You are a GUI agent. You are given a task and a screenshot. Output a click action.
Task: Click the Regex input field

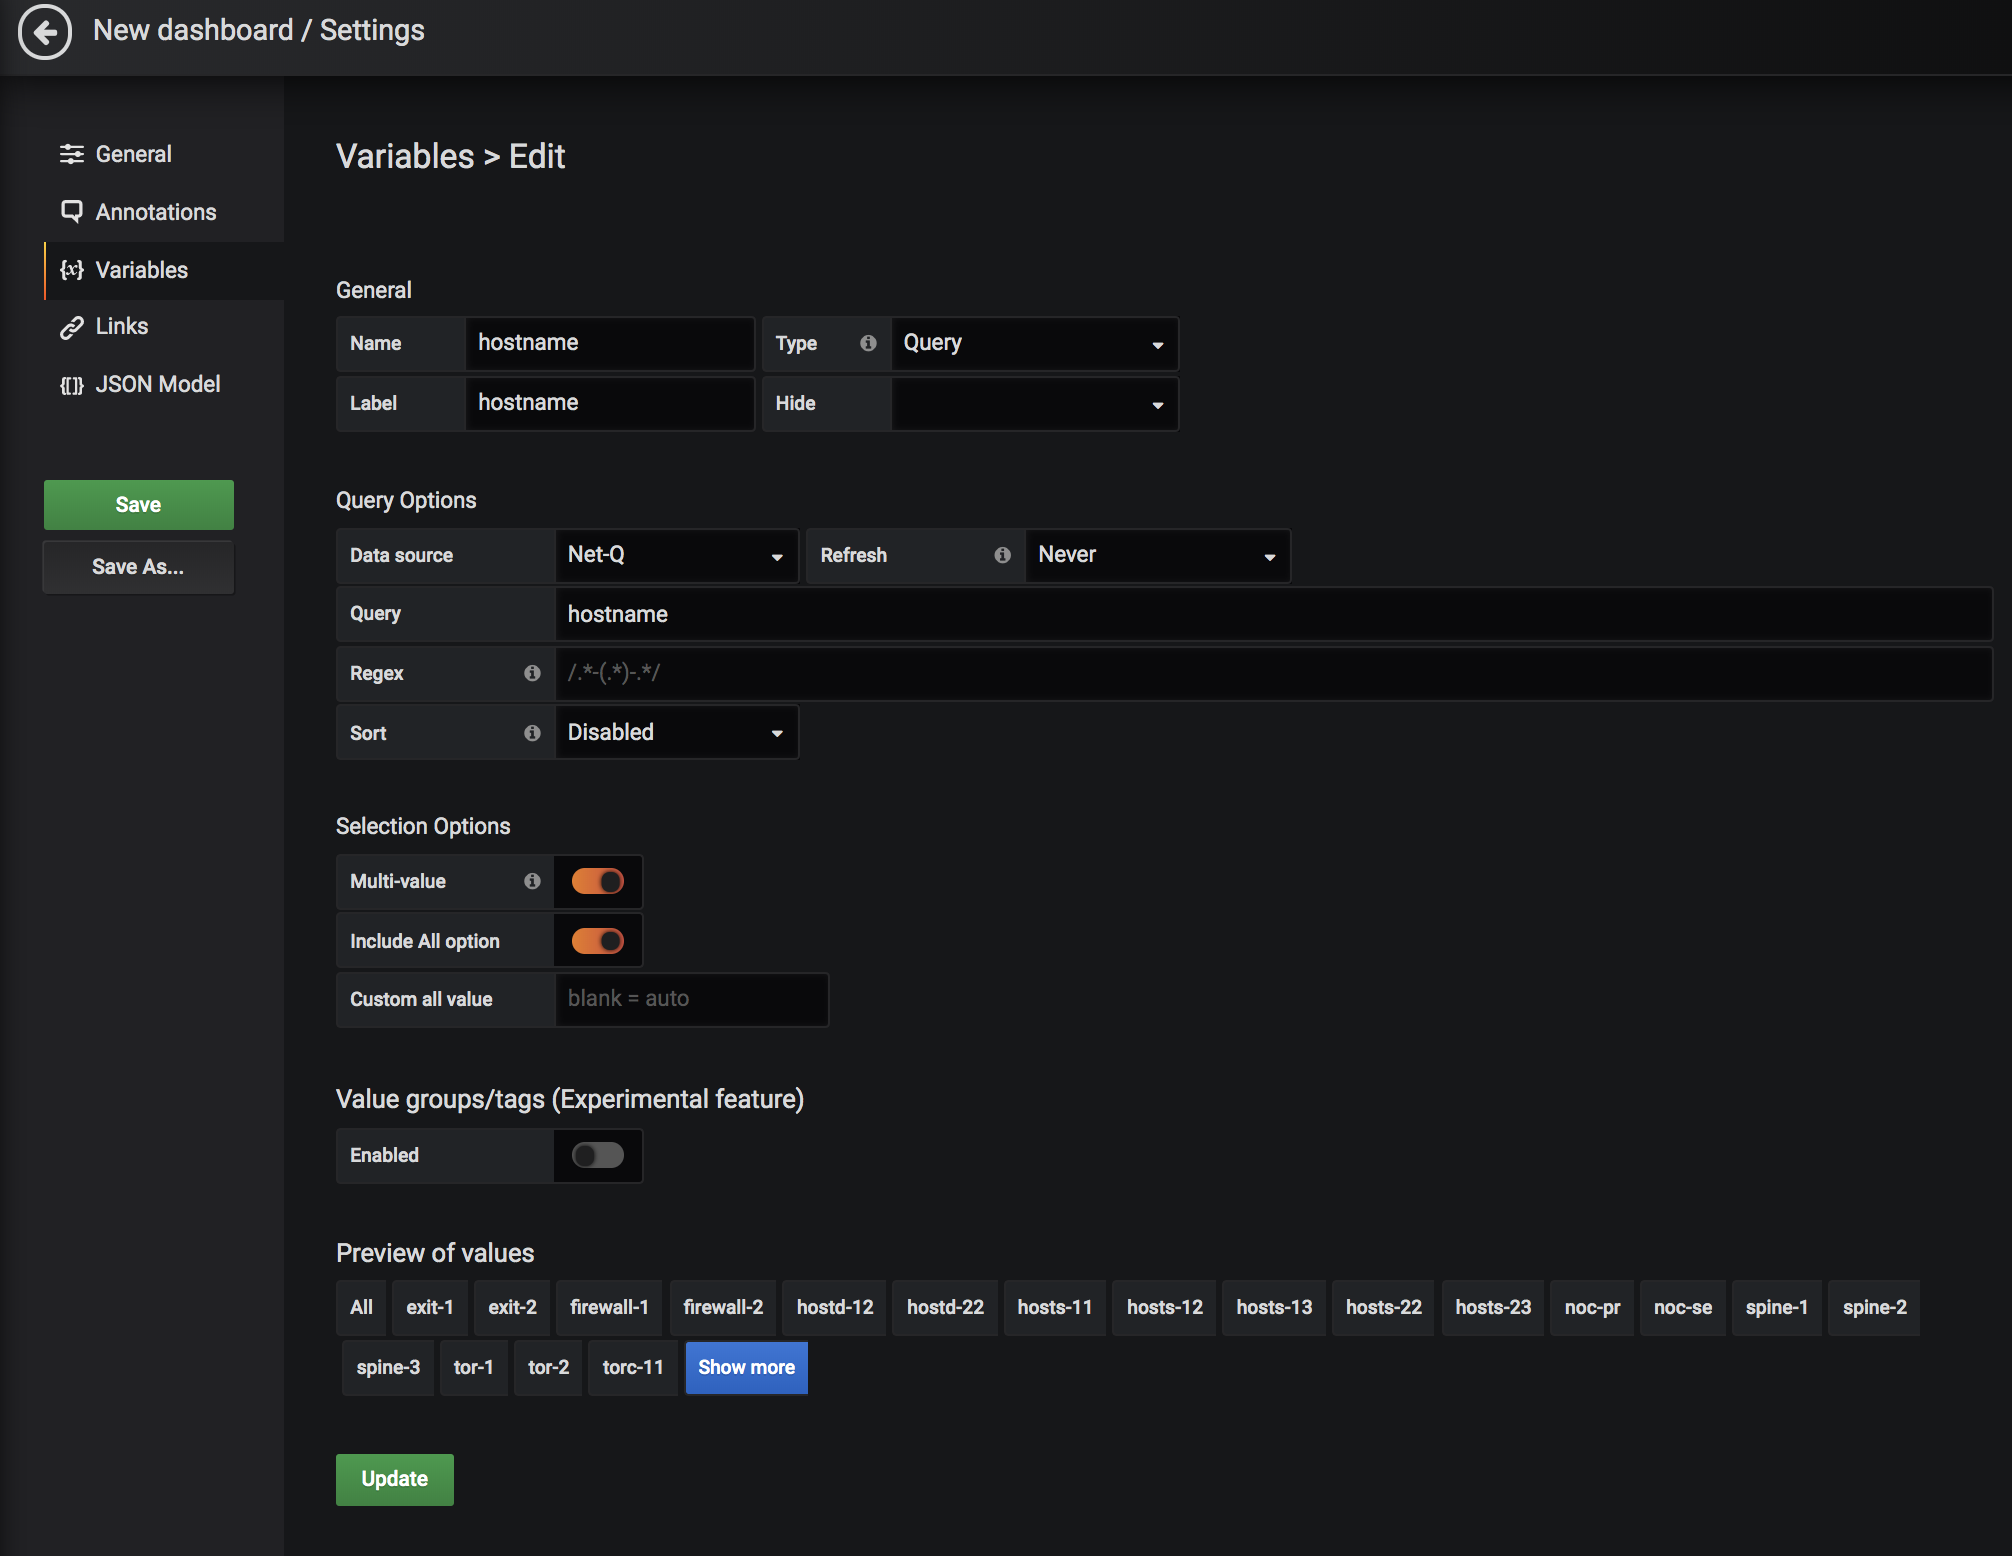[1272, 673]
